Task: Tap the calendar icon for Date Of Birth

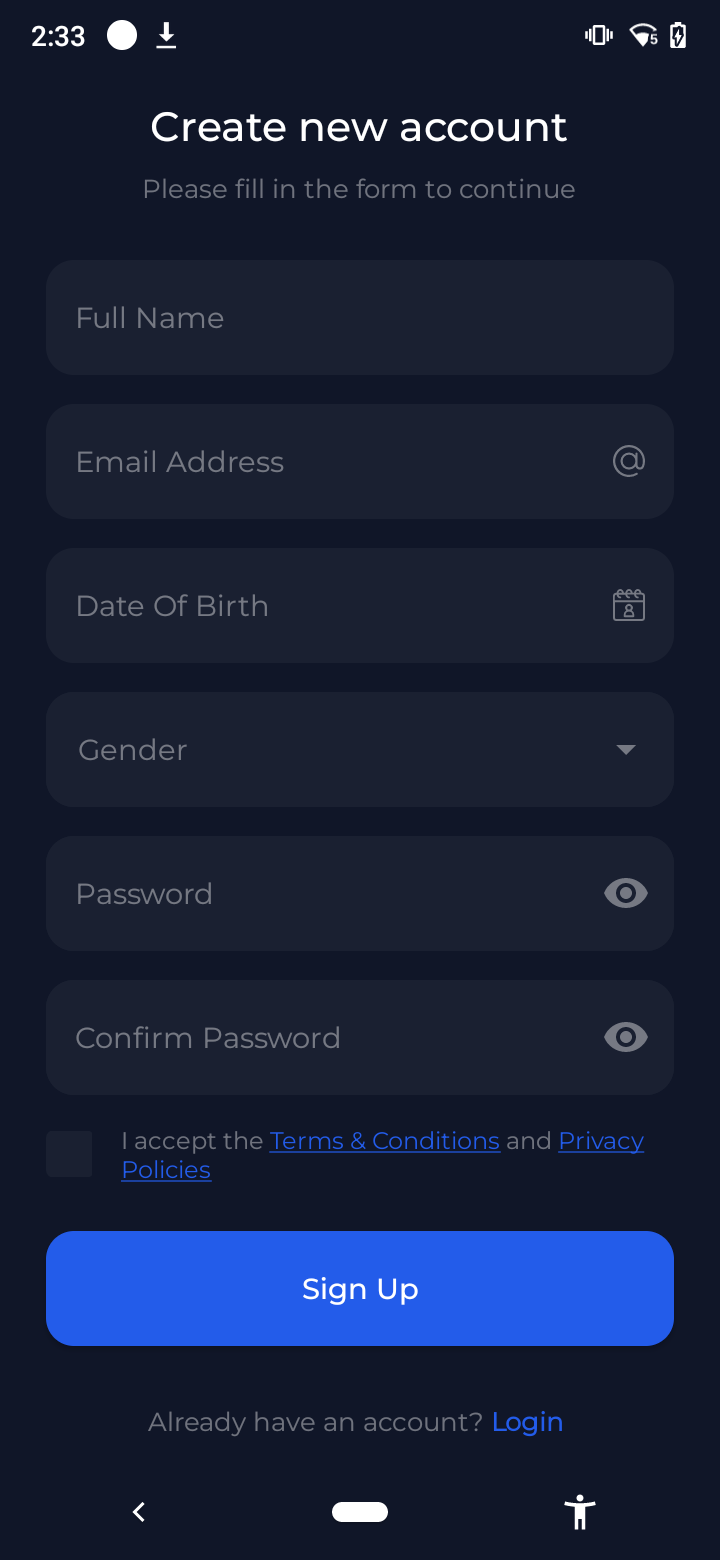Action: [628, 605]
